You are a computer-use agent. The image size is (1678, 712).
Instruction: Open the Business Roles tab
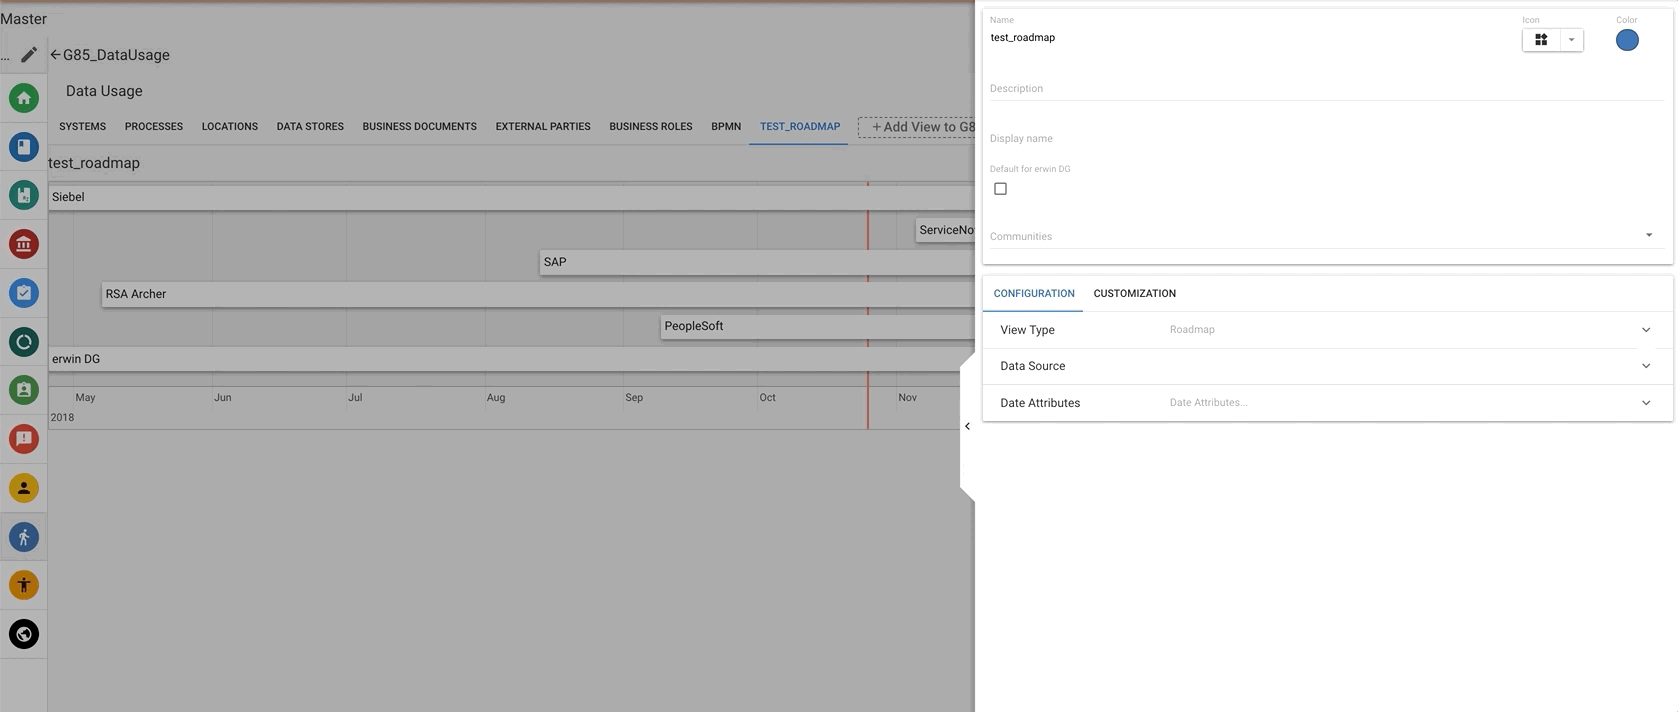coord(651,127)
